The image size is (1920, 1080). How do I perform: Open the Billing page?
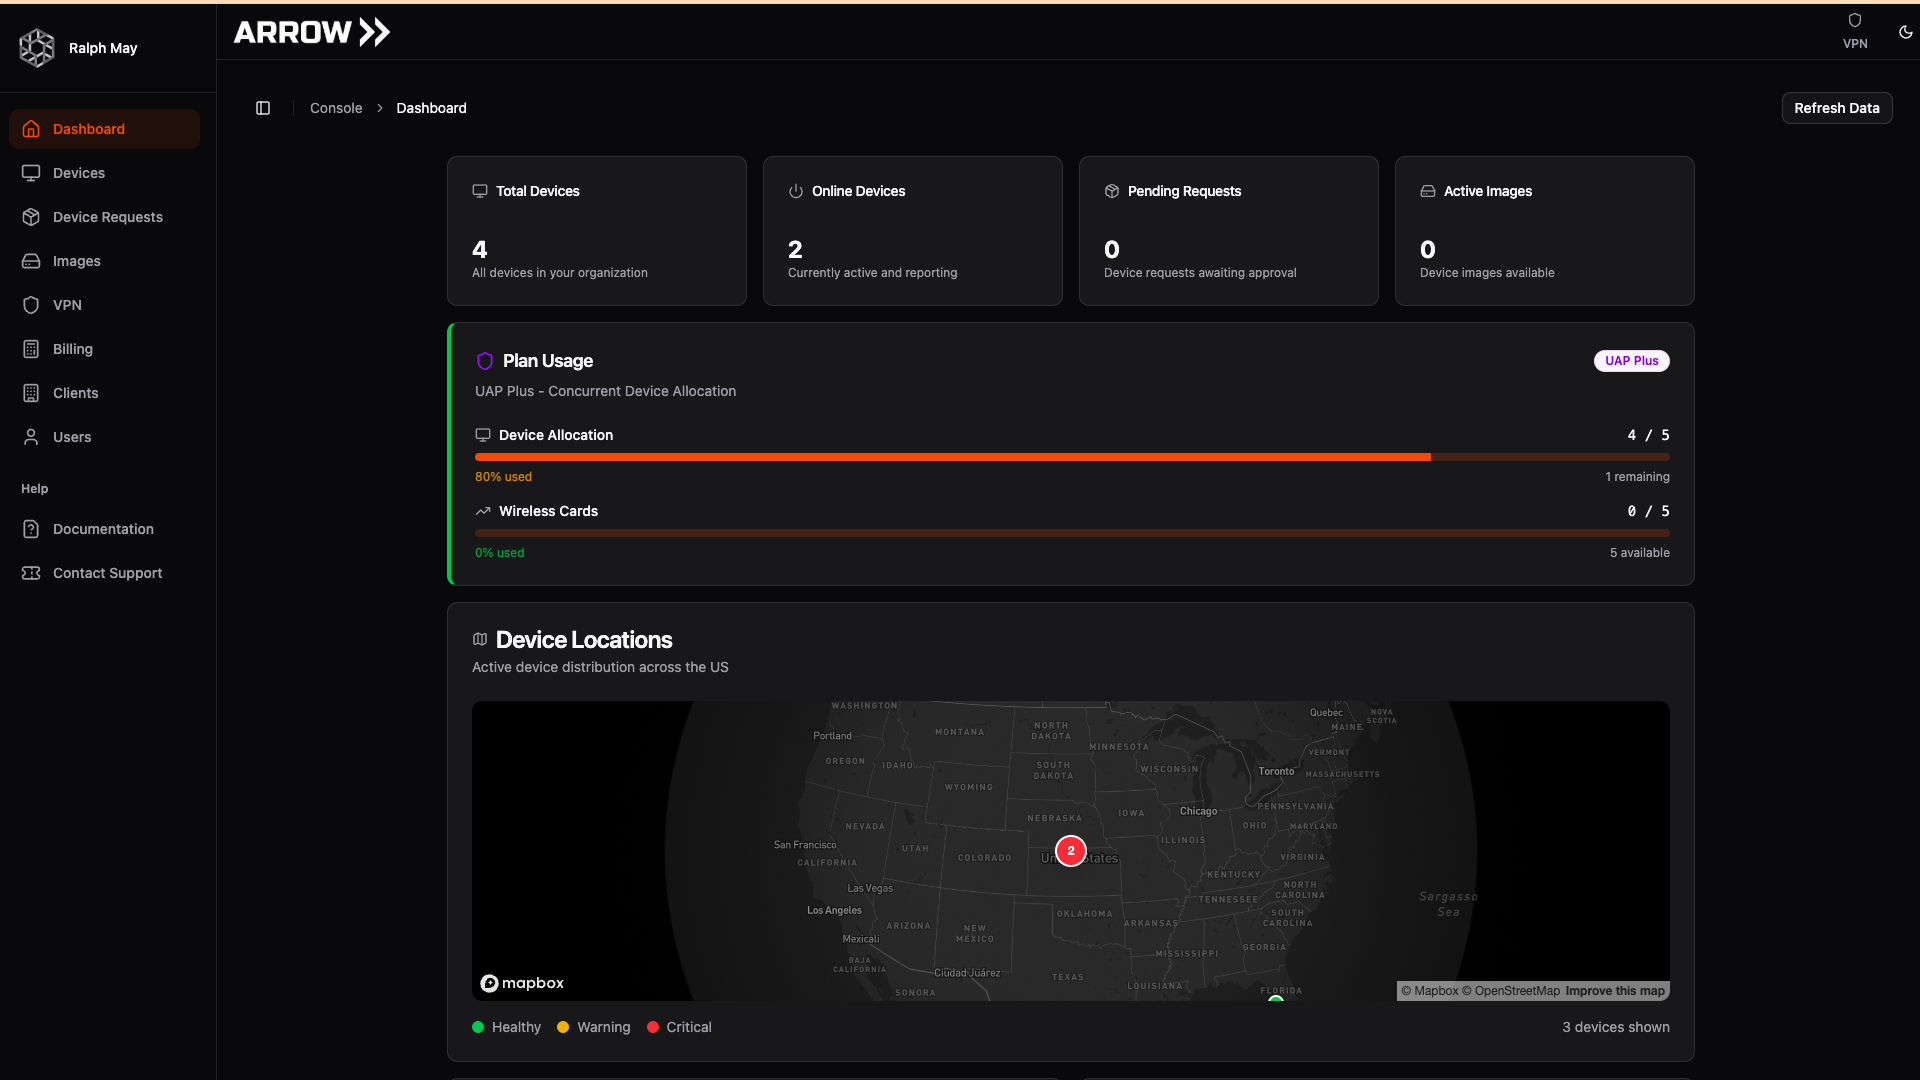(x=70, y=348)
